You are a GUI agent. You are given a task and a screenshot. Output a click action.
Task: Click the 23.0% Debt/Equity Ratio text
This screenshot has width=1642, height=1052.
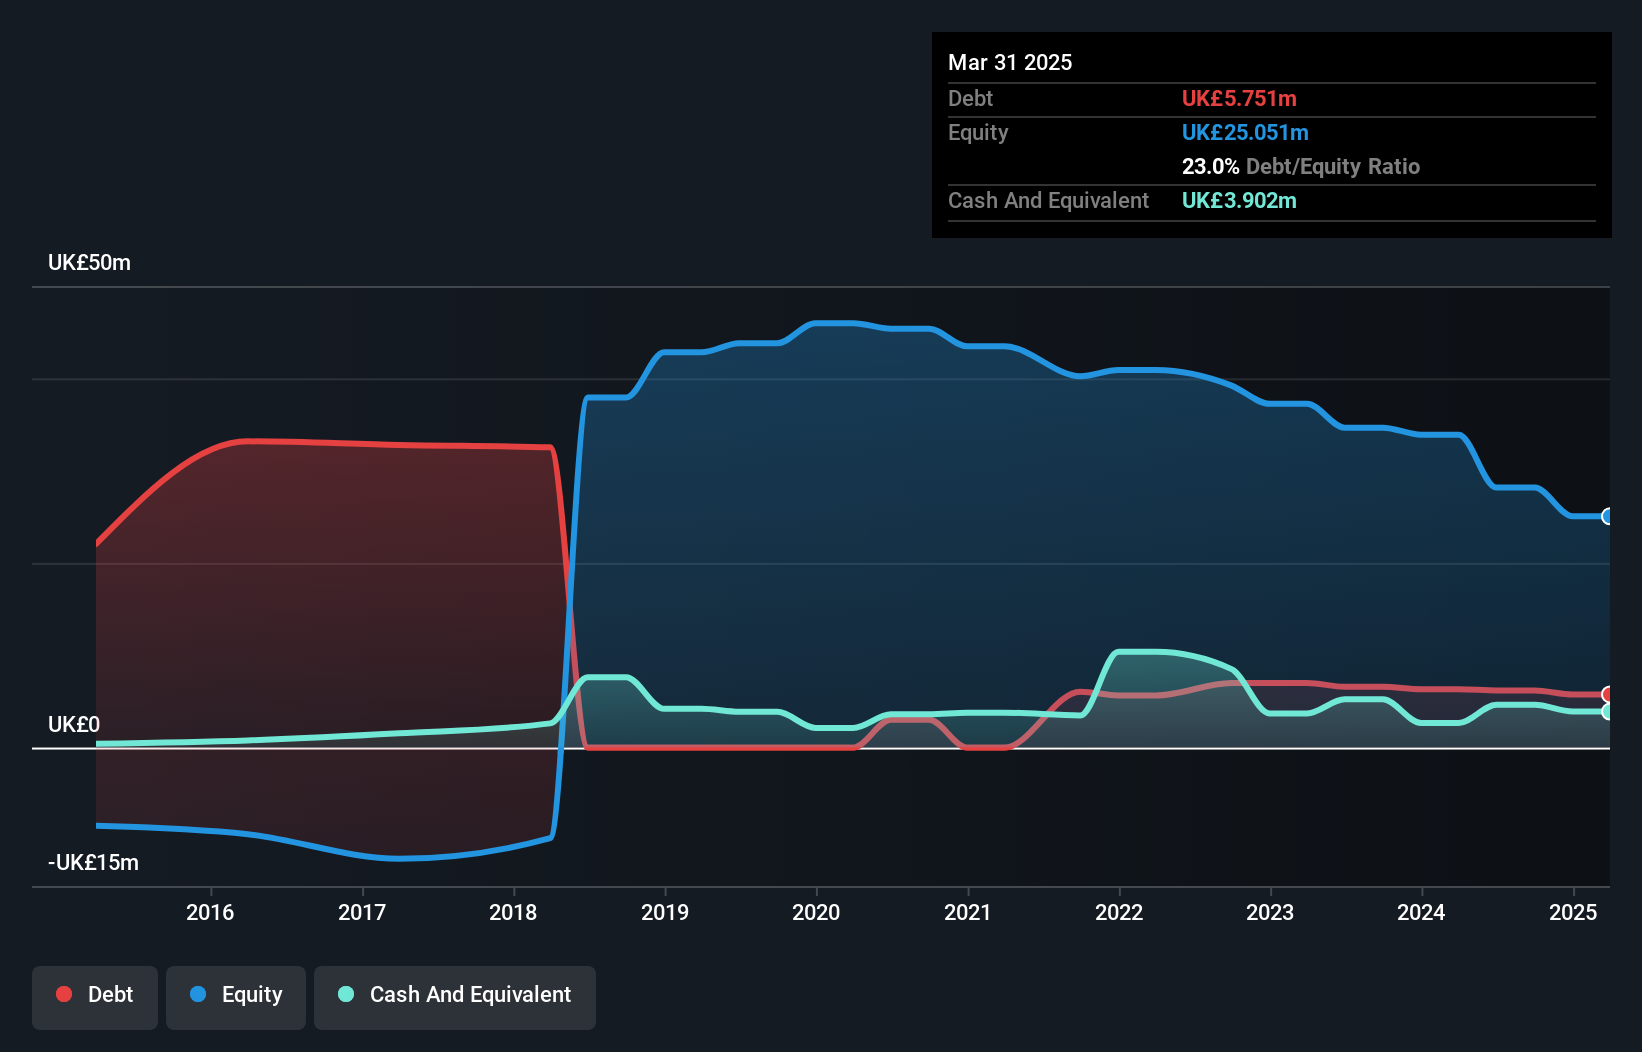tap(1300, 166)
